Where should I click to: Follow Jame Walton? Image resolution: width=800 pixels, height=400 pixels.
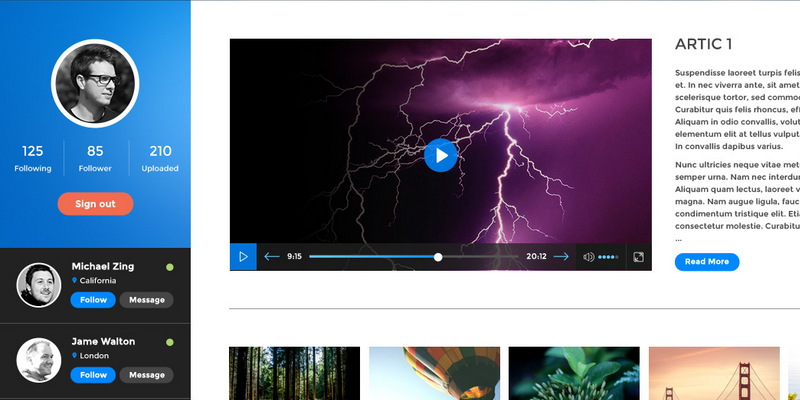click(x=93, y=375)
